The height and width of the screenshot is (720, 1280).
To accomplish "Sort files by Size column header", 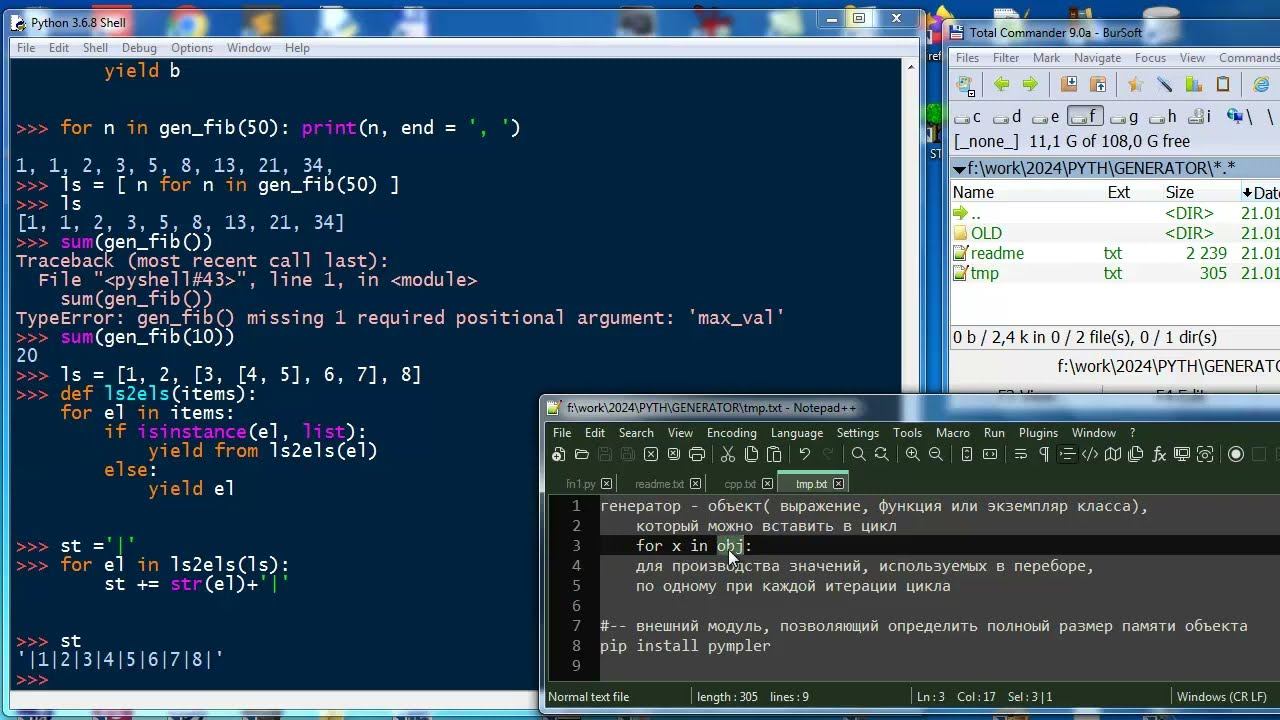I will (1180, 192).
